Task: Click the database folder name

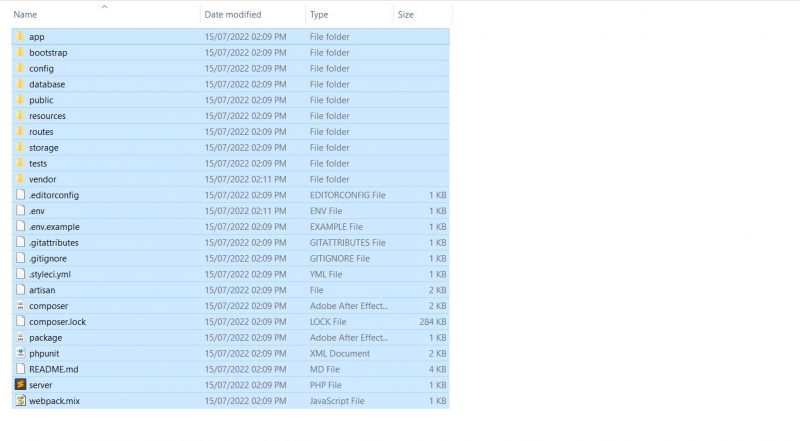Action: point(47,84)
